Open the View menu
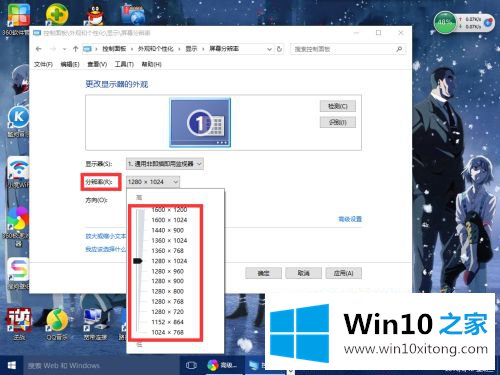The width and height of the screenshot is (500, 375). tap(97, 64)
